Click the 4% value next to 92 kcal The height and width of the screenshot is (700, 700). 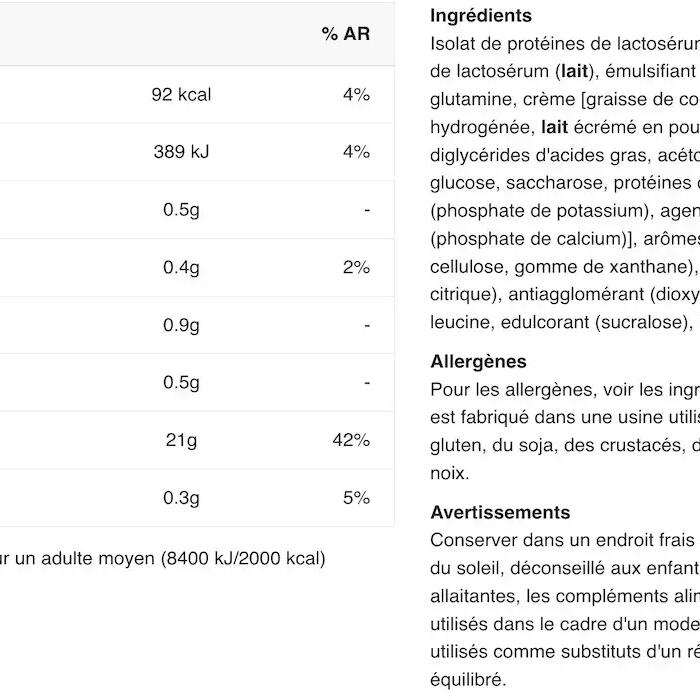pos(356,95)
